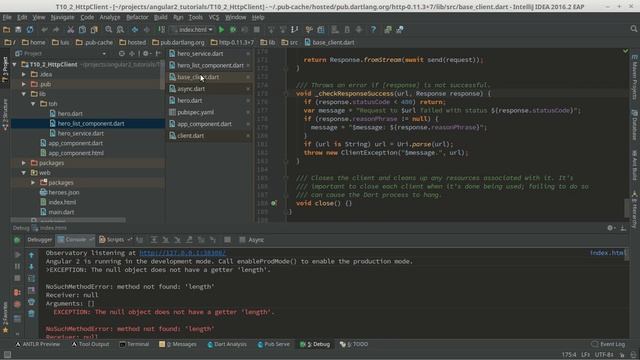Viewport: 640px width, 360px height.
Task: Open the index.html run configuration dropdown
Action: click(x=193, y=29)
